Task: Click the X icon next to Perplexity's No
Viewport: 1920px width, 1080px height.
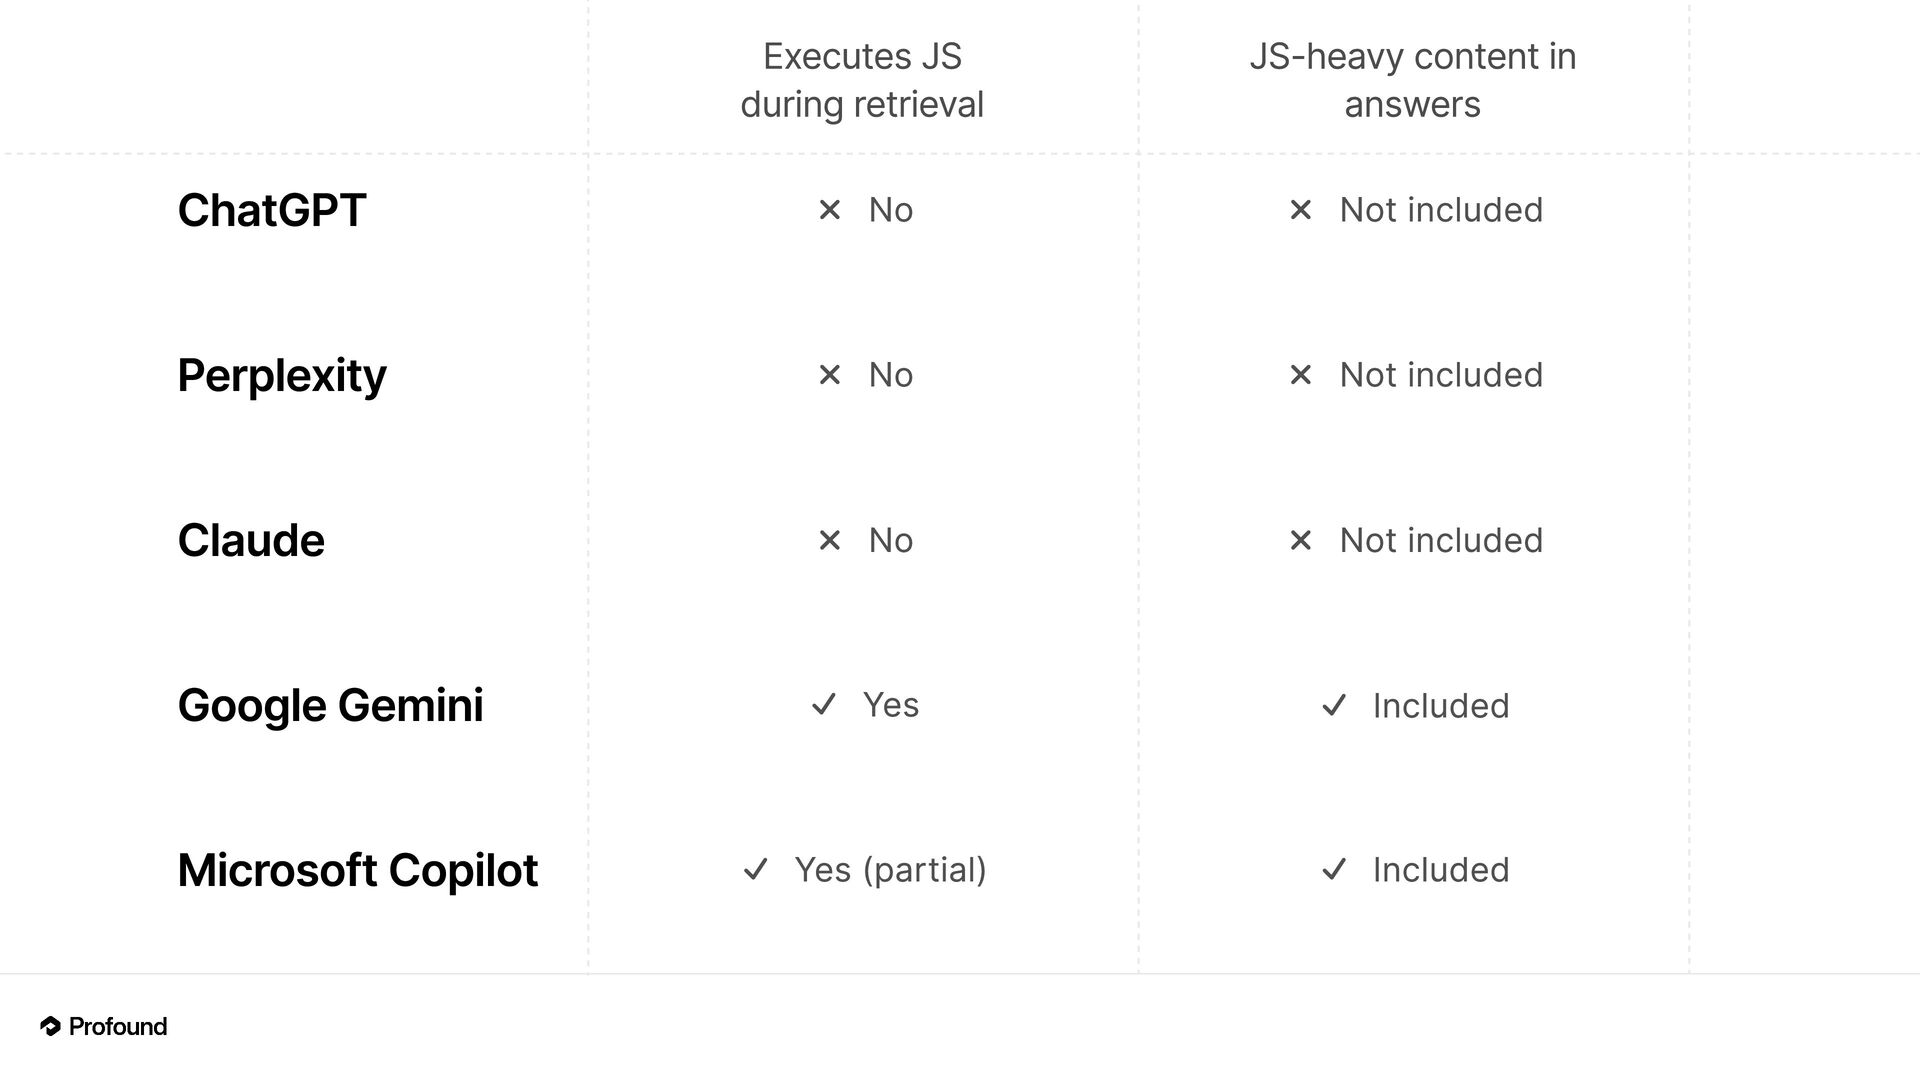Action: [829, 375]
